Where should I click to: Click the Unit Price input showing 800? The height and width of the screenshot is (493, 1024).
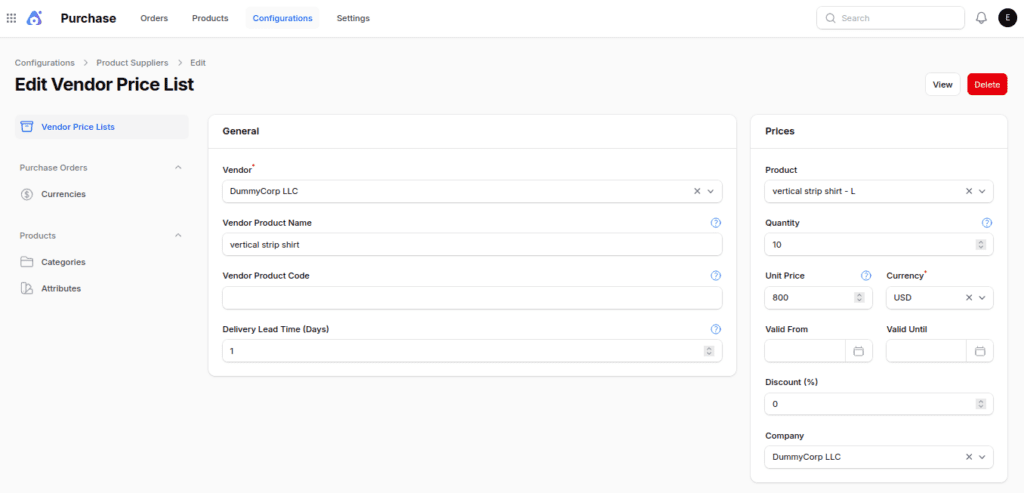point(818,298)
